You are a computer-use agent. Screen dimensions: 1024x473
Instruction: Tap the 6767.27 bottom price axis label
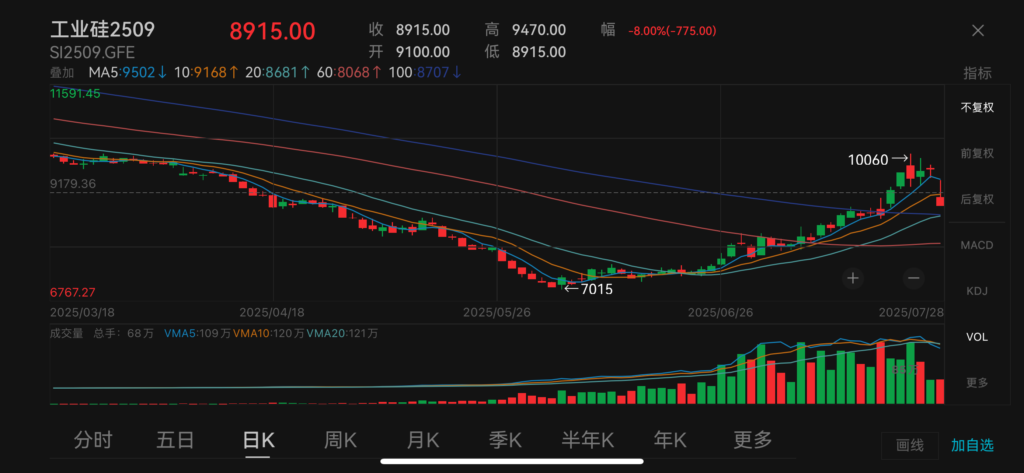point(72,292)
